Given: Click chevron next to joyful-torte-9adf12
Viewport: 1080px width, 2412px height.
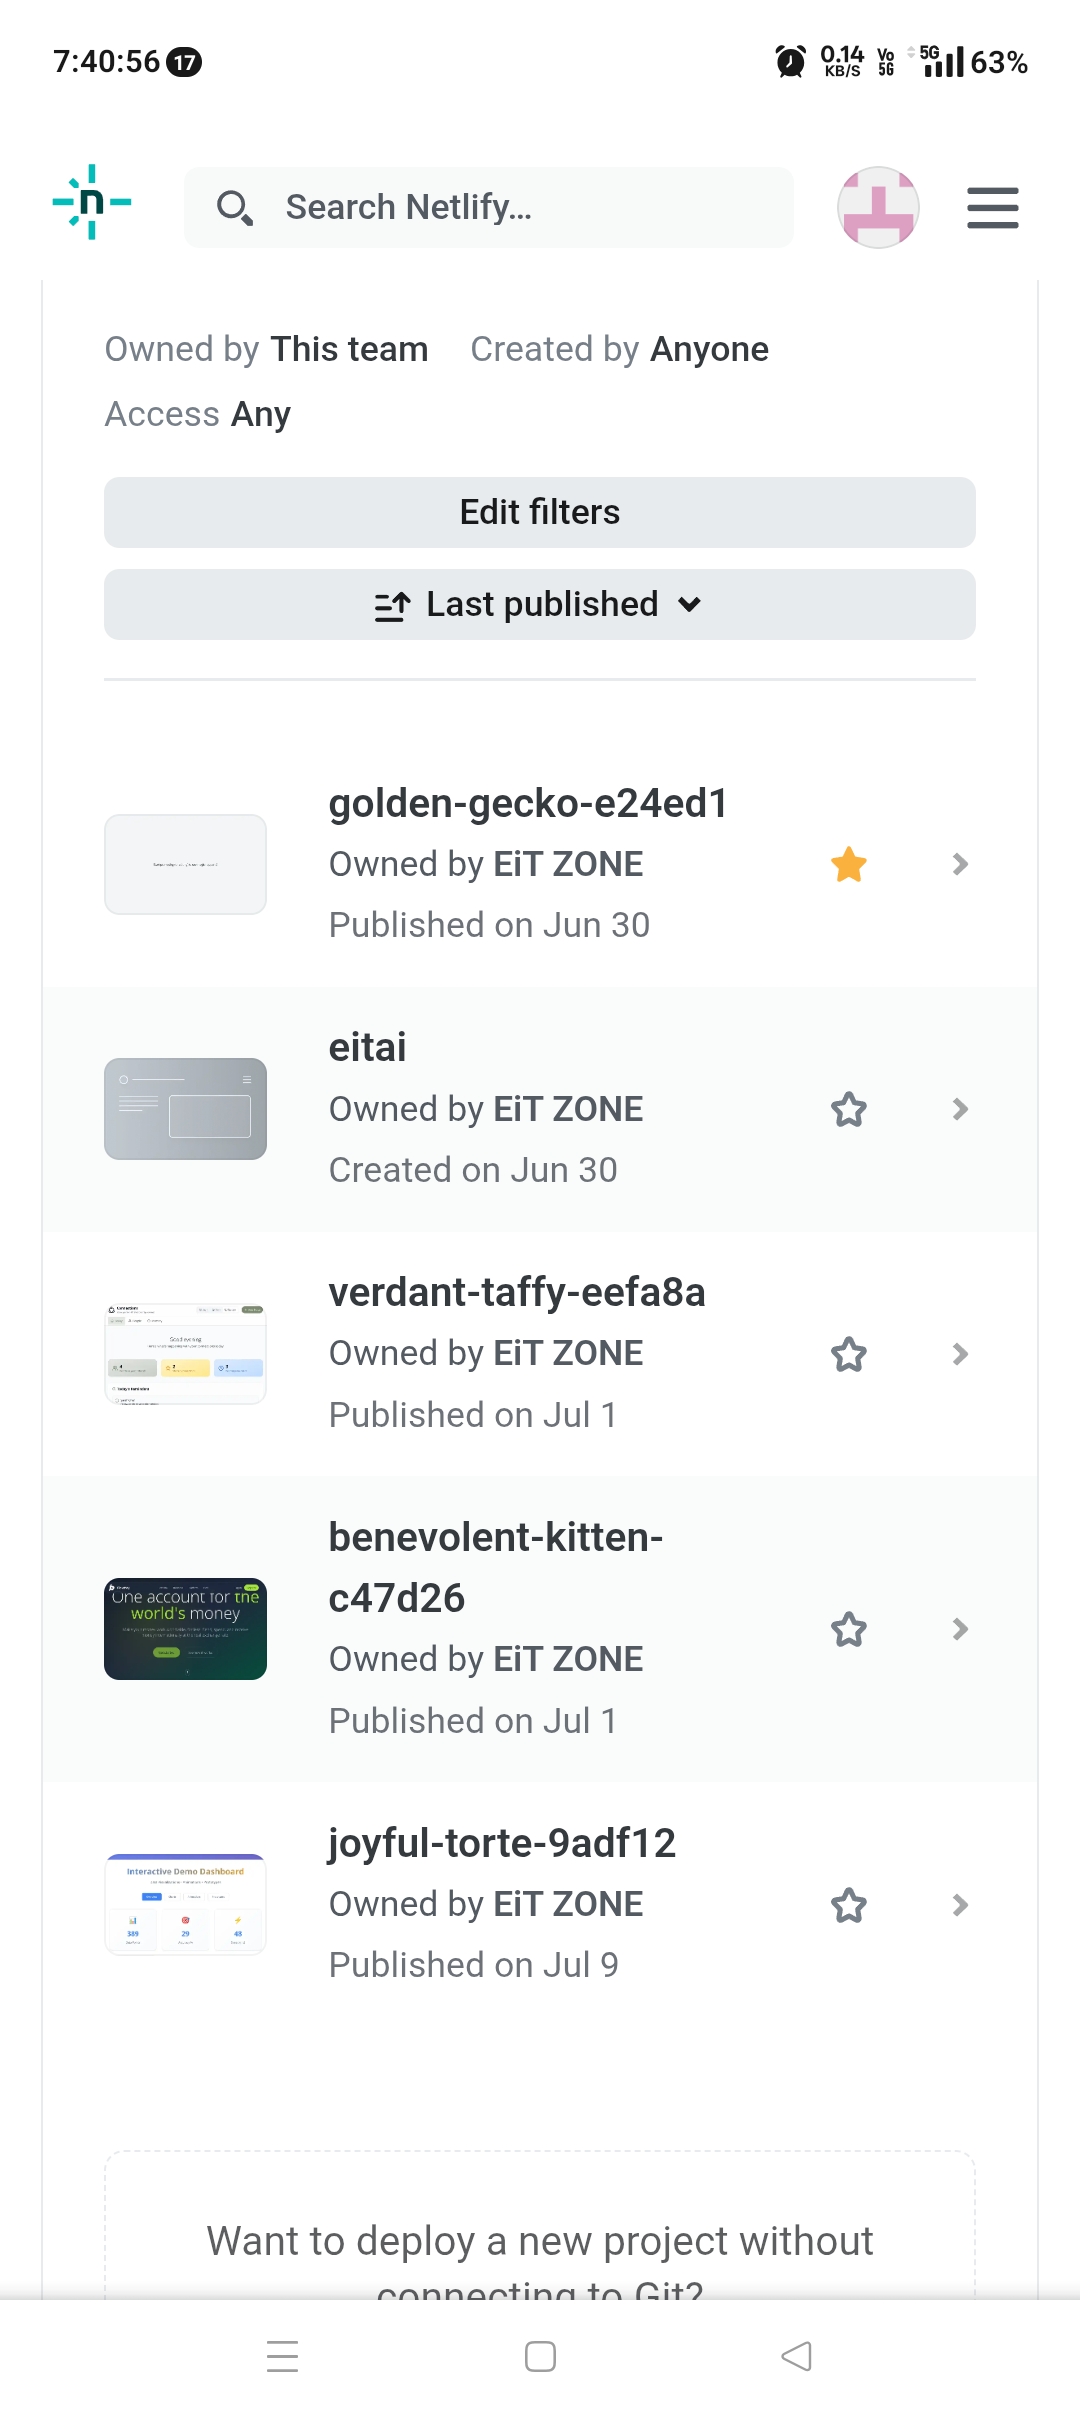Looking at the screenshot, I should [x=960, y=1905].
